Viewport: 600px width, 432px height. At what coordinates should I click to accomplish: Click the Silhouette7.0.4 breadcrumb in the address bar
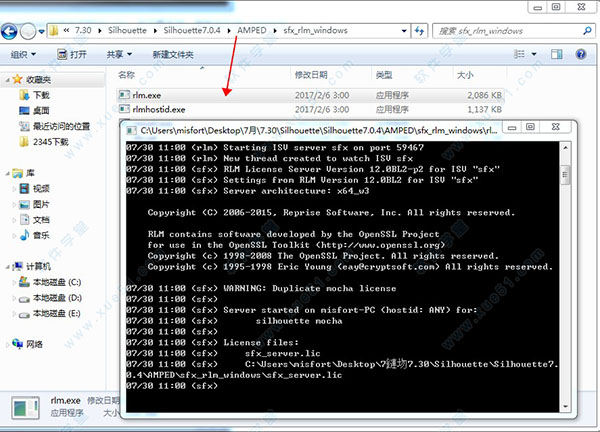tap(196, 31)
